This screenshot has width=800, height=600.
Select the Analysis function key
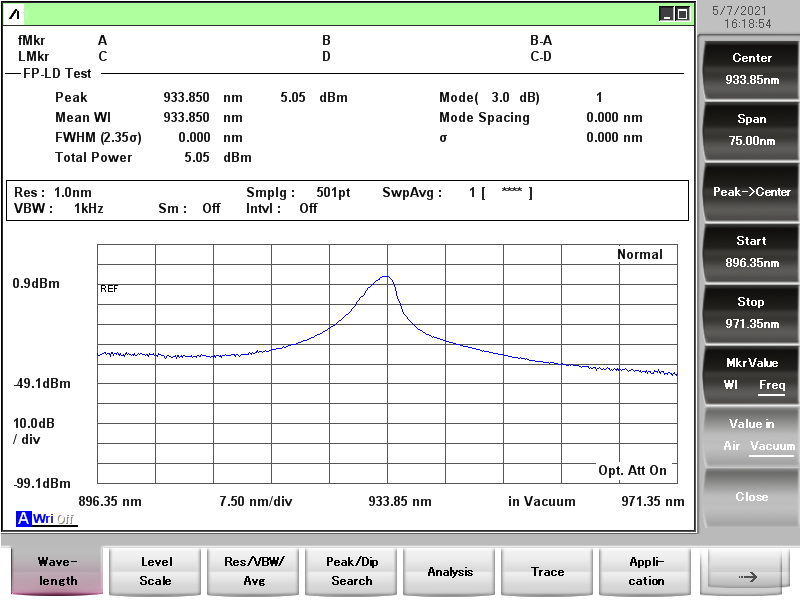point(450,572)
